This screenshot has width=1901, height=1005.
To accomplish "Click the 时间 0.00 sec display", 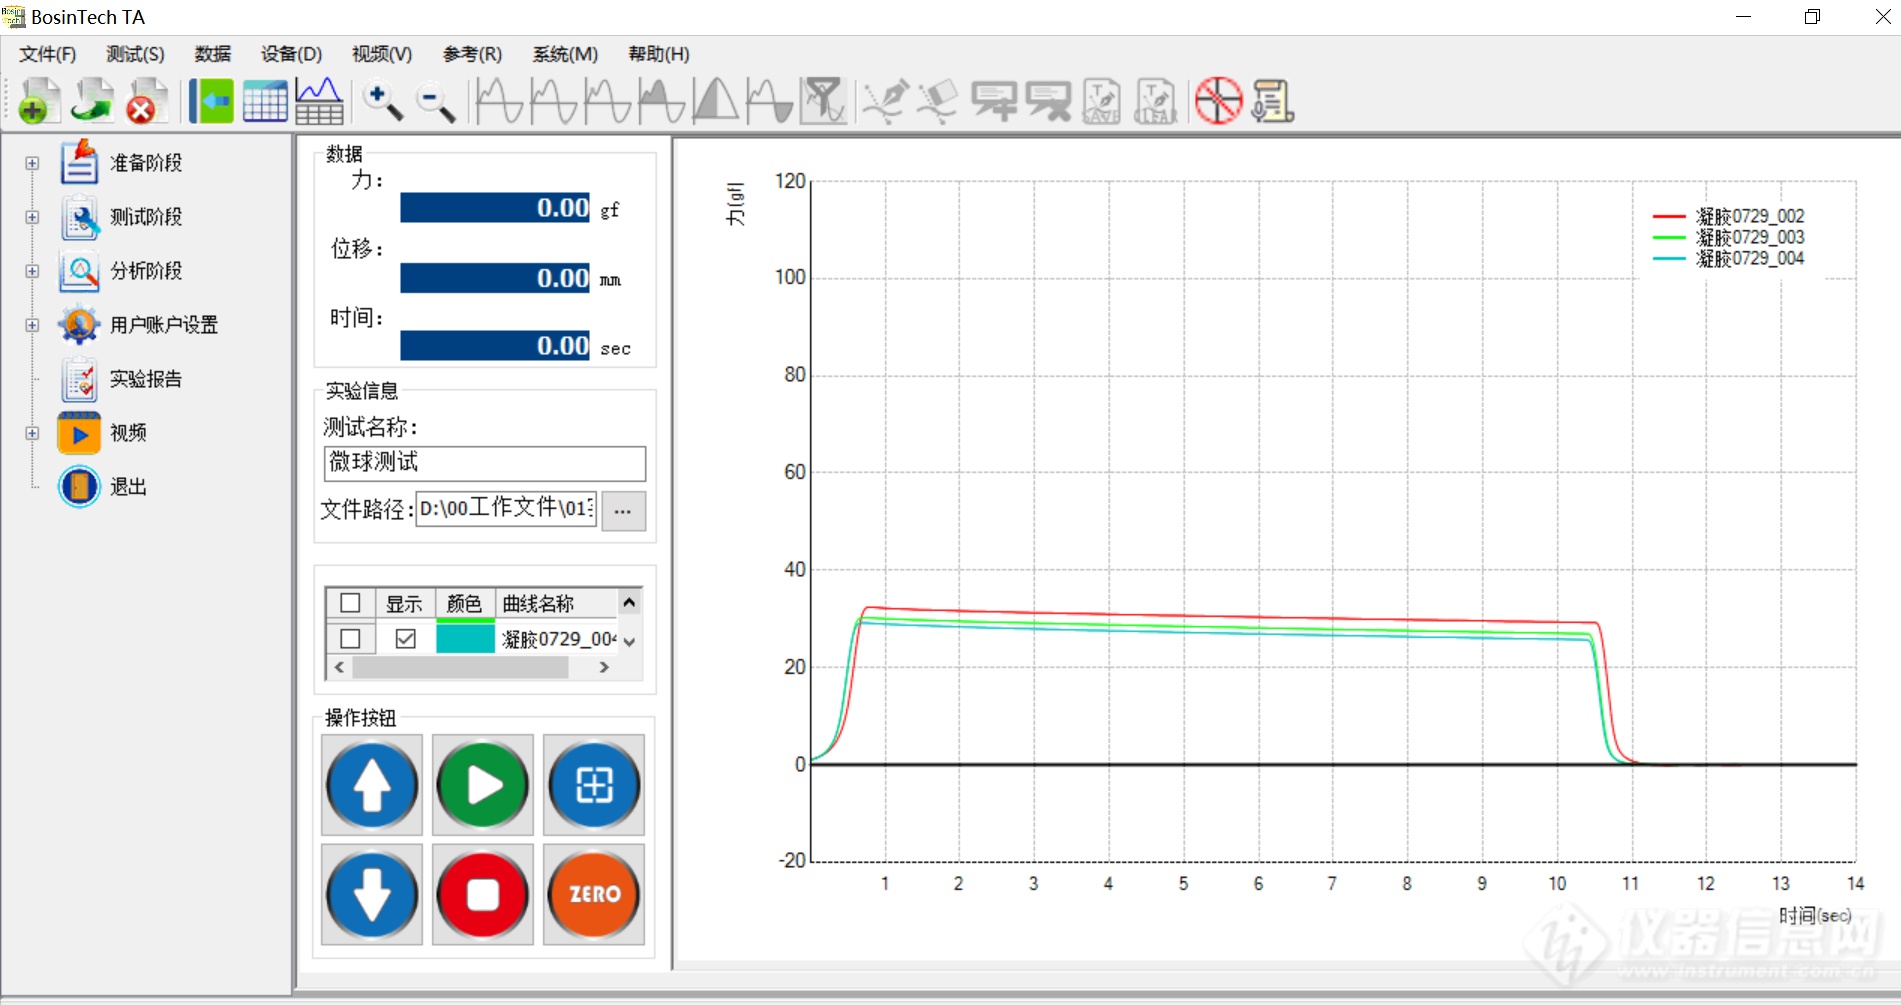I will coord(495,346).
